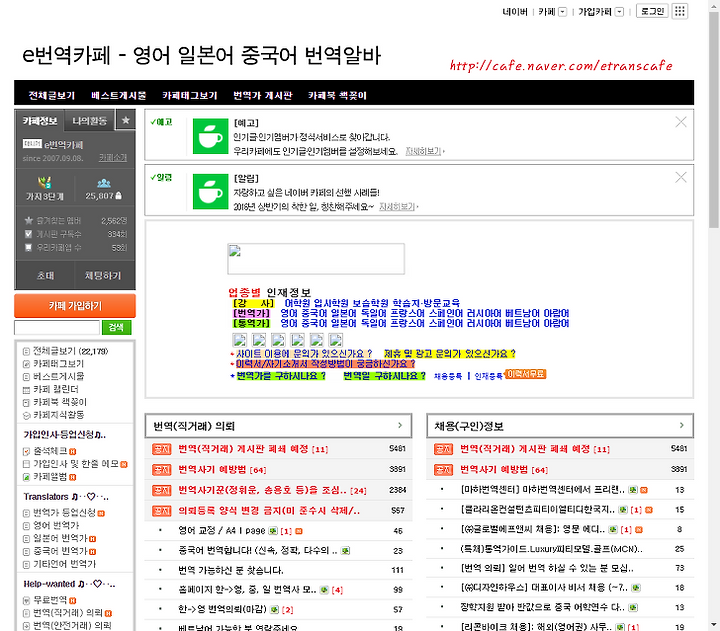This screenshot has width=720, height=631.
Task: Click new icon beside 일본어 번역가
Action: [92, 539]
